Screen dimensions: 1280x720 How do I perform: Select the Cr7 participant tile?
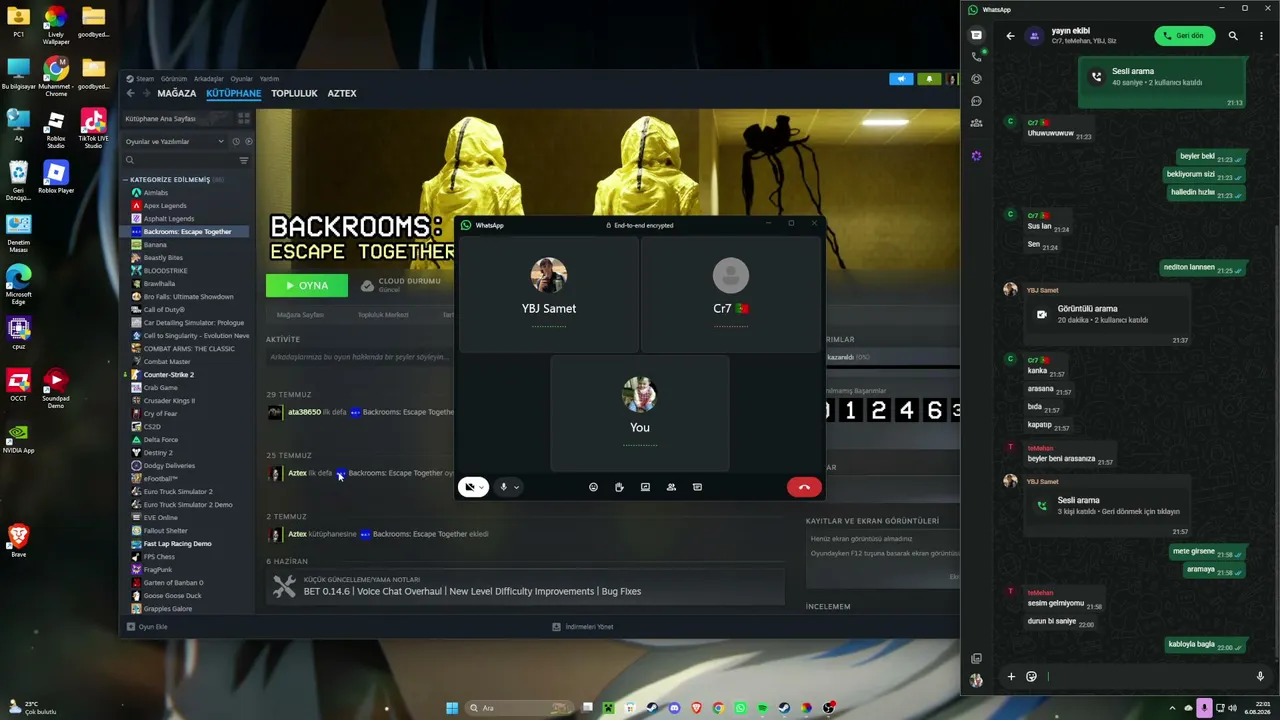pos(731,294)
